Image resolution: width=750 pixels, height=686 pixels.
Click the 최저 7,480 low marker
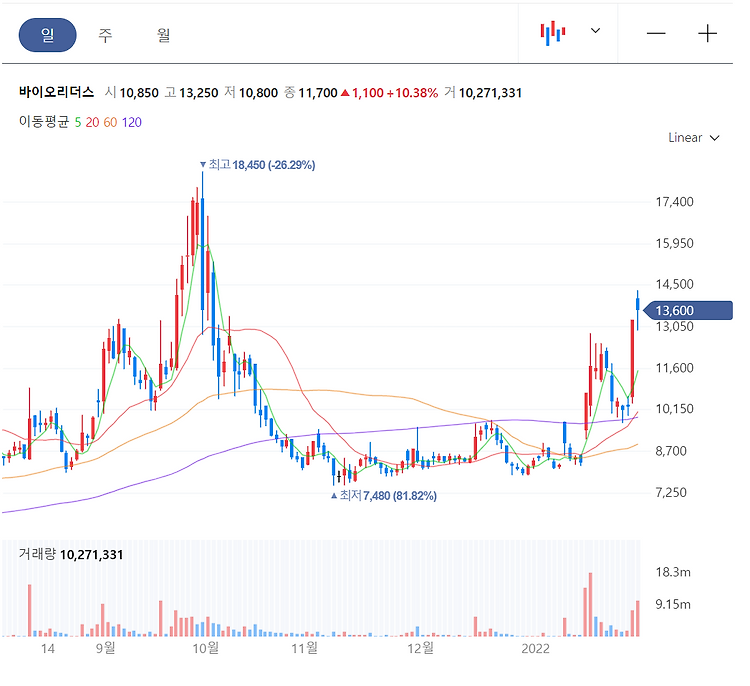[384, 496]
